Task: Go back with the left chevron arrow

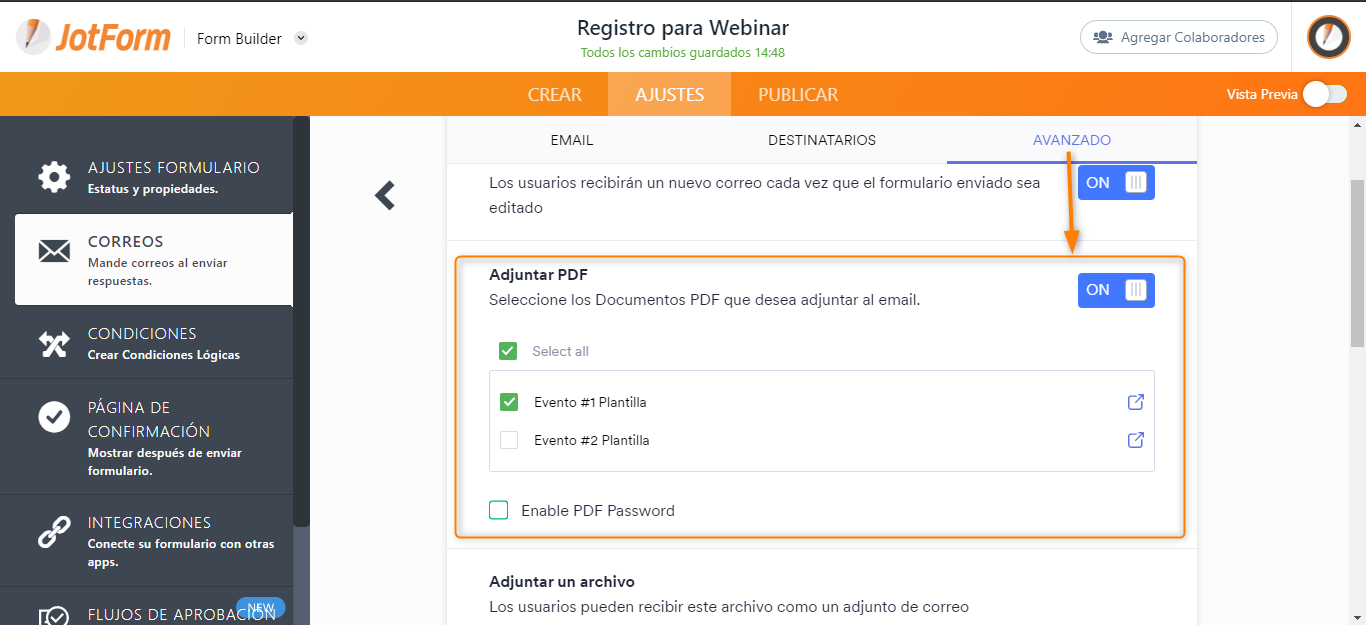Action: coord(385,195)
